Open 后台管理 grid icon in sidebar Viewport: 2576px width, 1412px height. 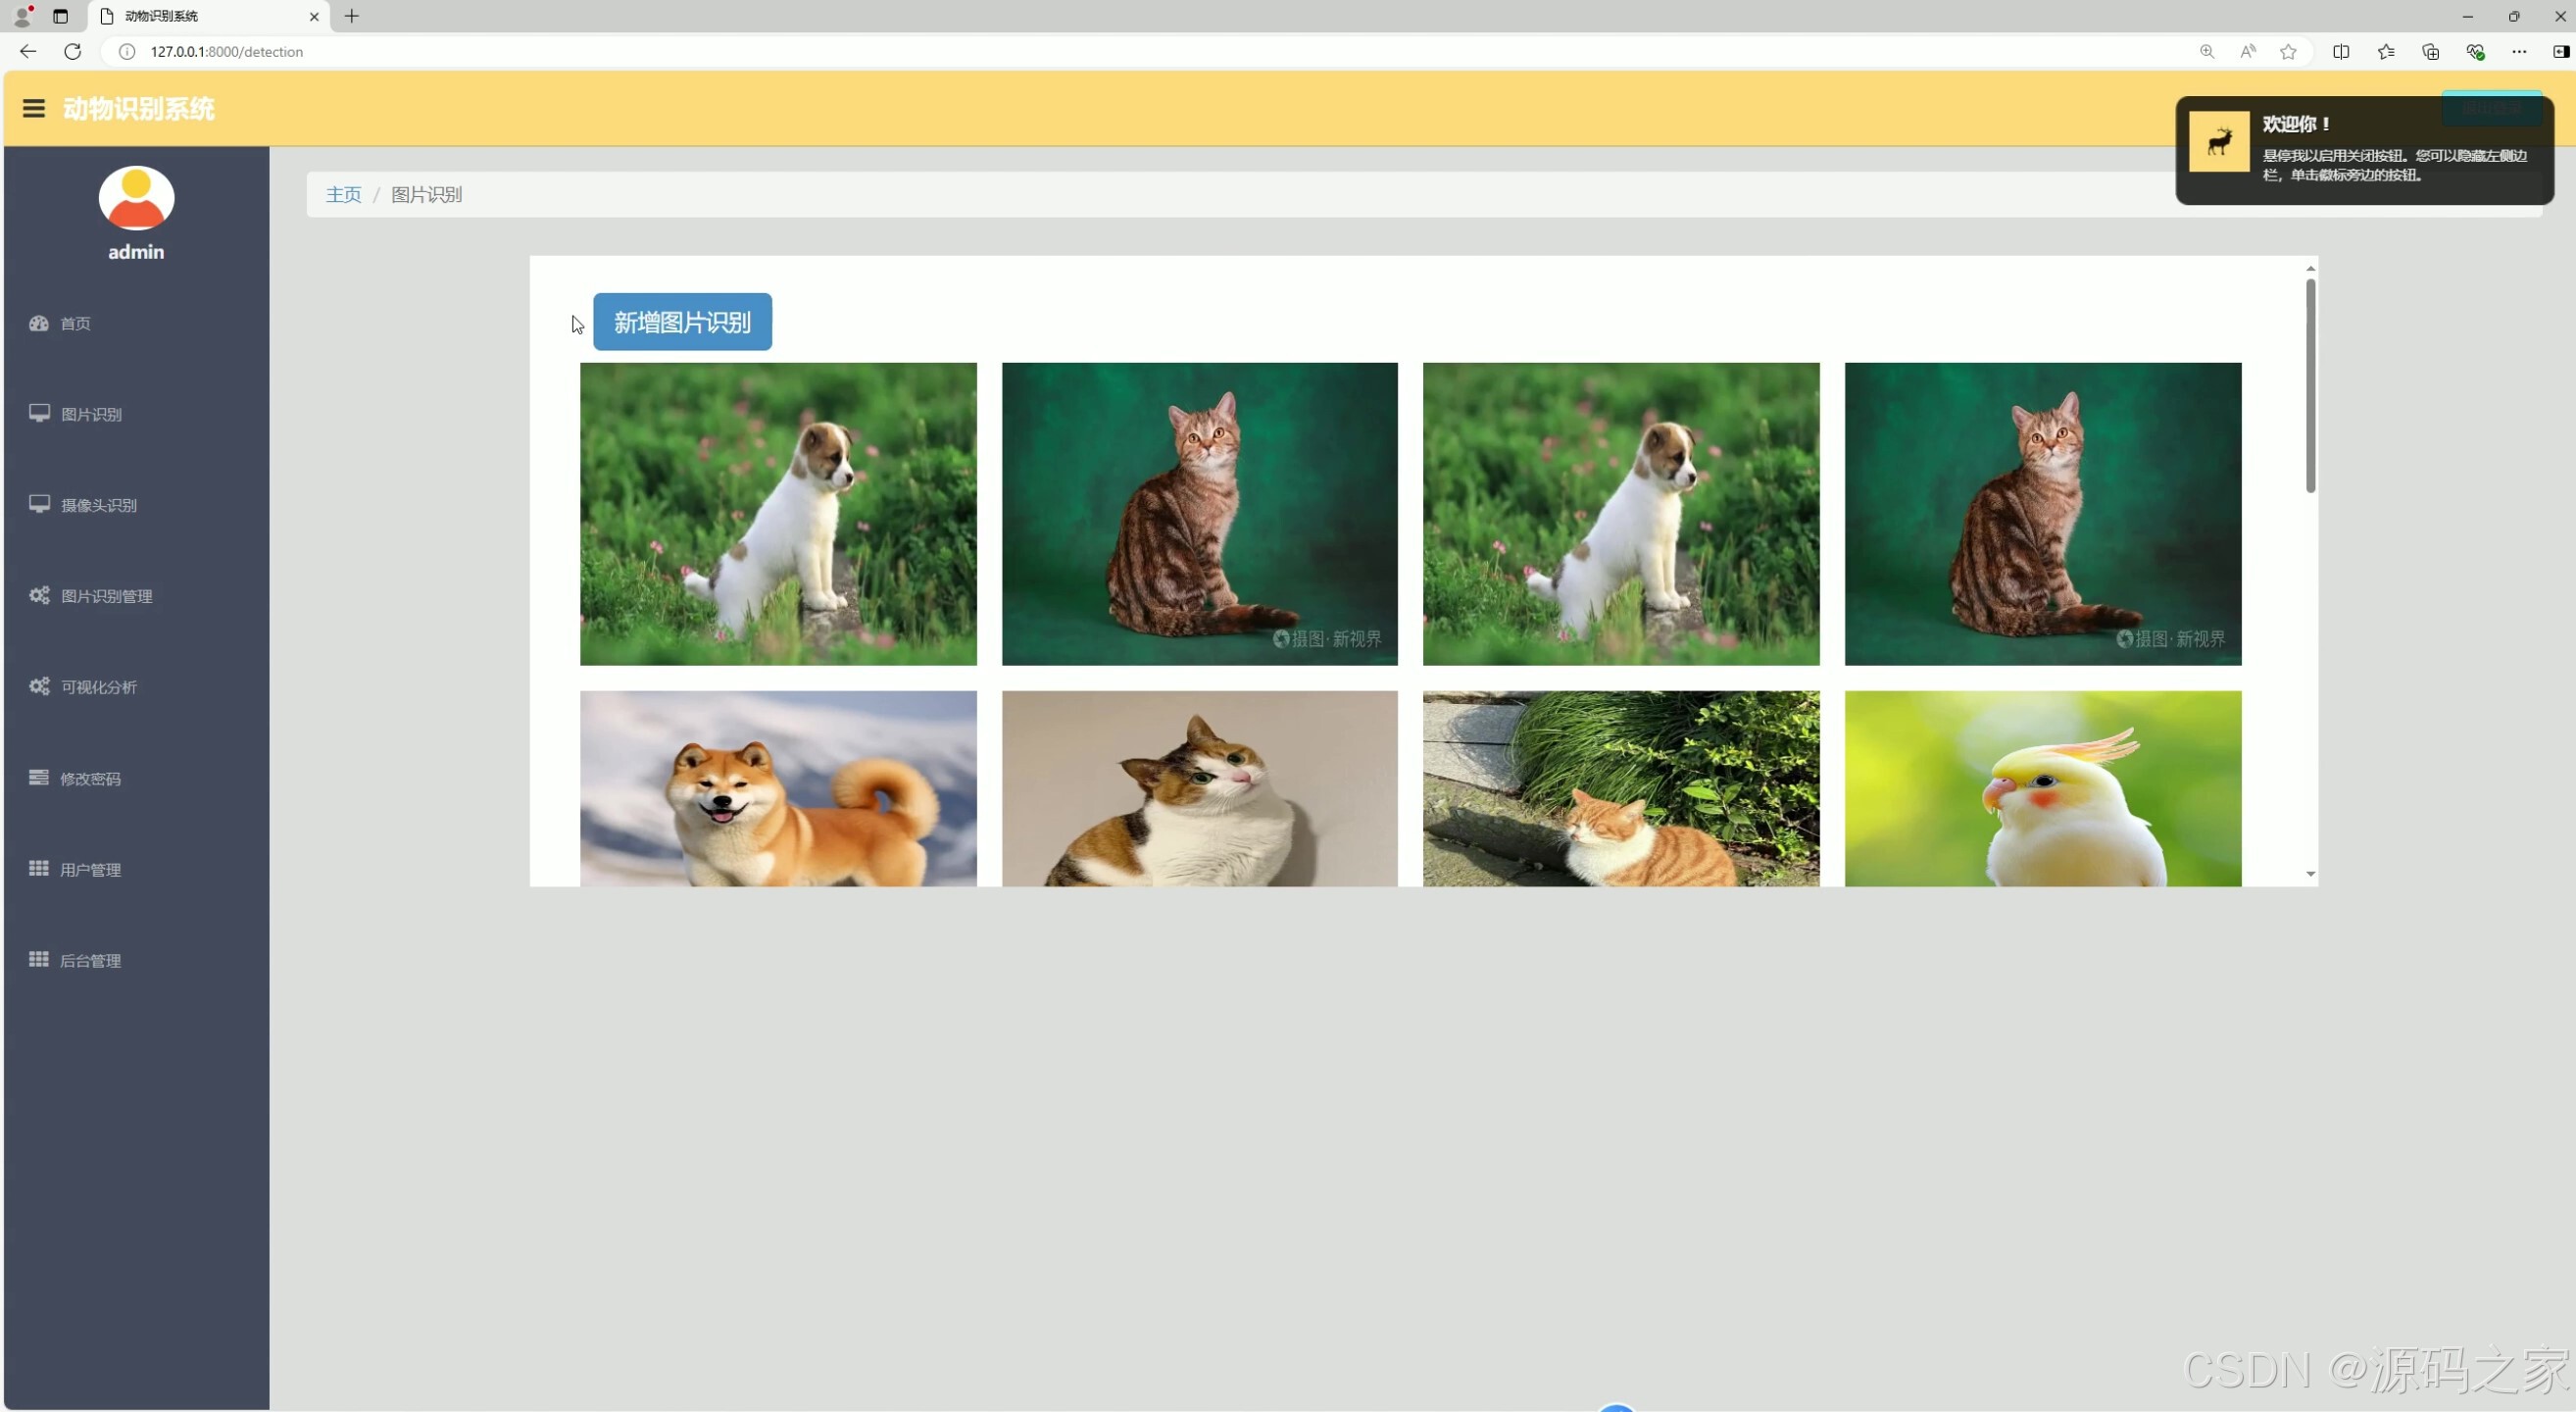point(39,959)
